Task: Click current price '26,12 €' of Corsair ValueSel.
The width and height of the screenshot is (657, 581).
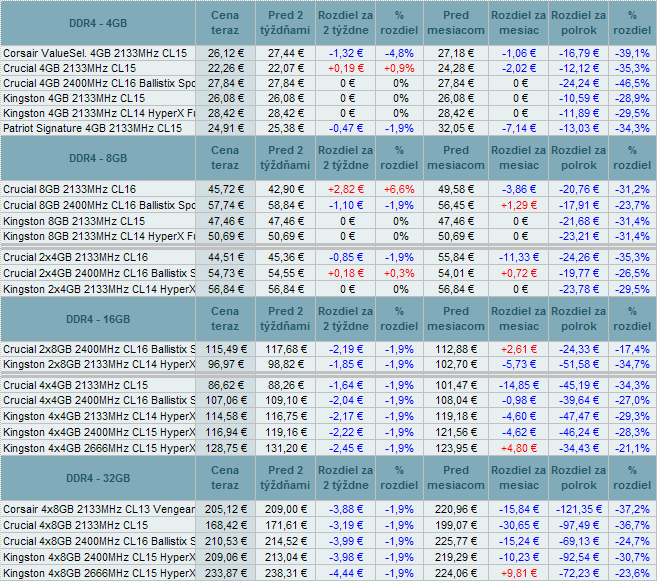Action: click(225, 53)
